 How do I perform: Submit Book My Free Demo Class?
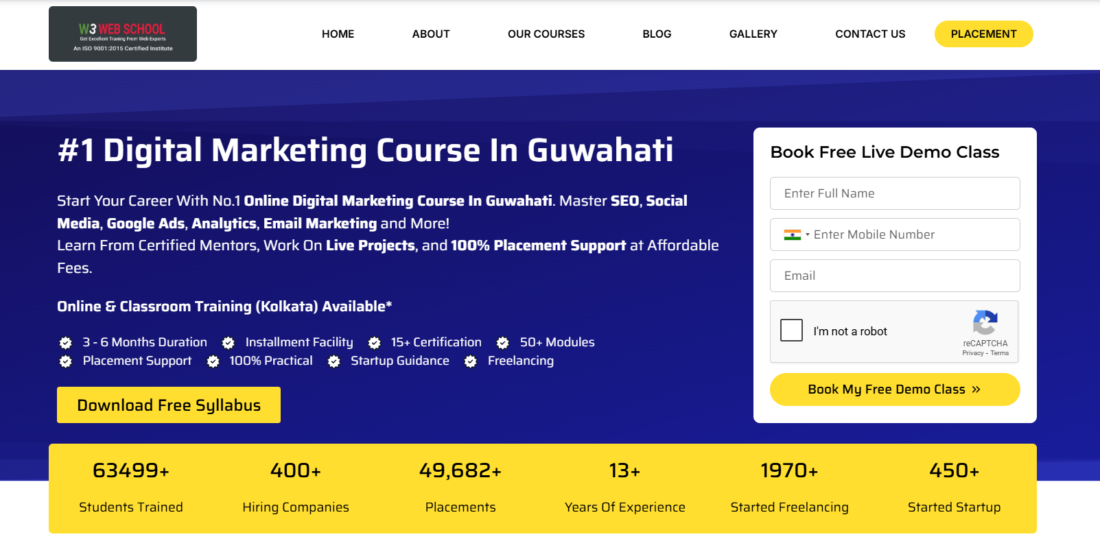coord(894,389)
